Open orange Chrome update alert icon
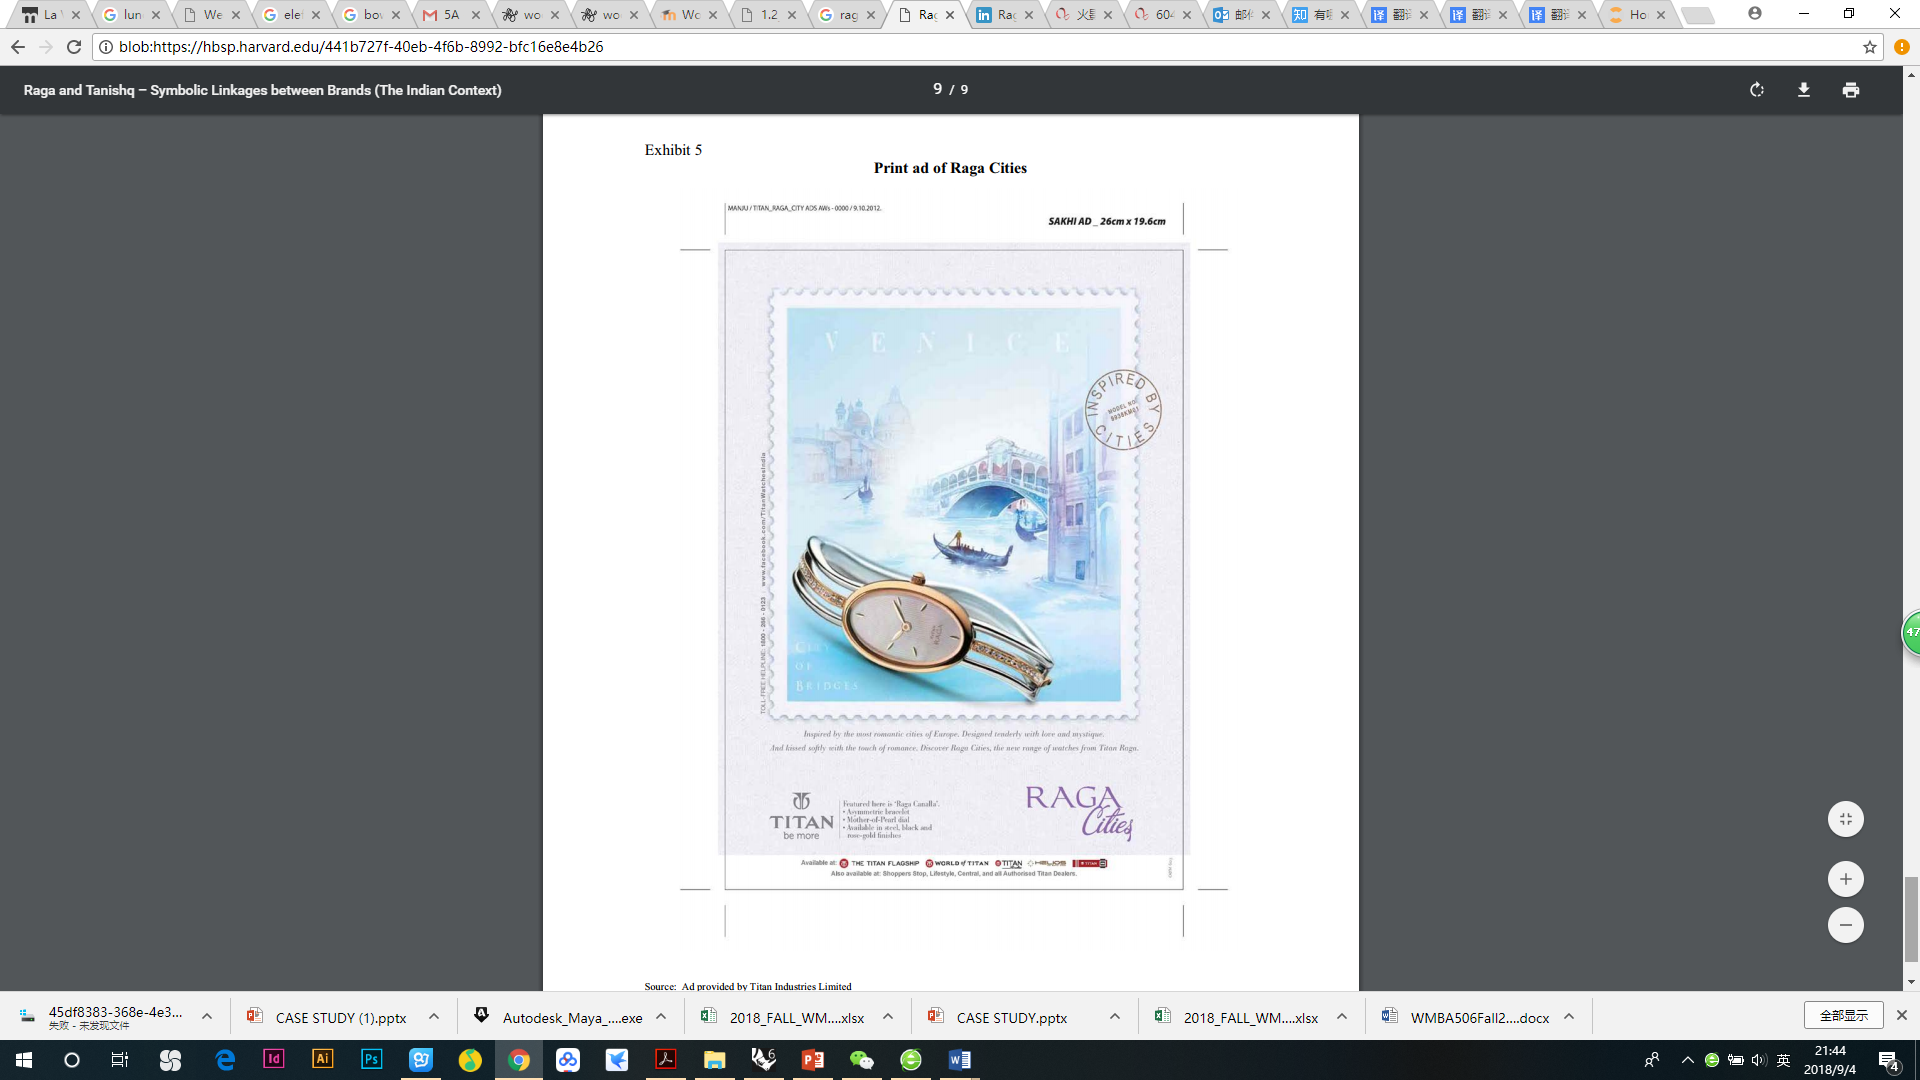 point(1901,47)
